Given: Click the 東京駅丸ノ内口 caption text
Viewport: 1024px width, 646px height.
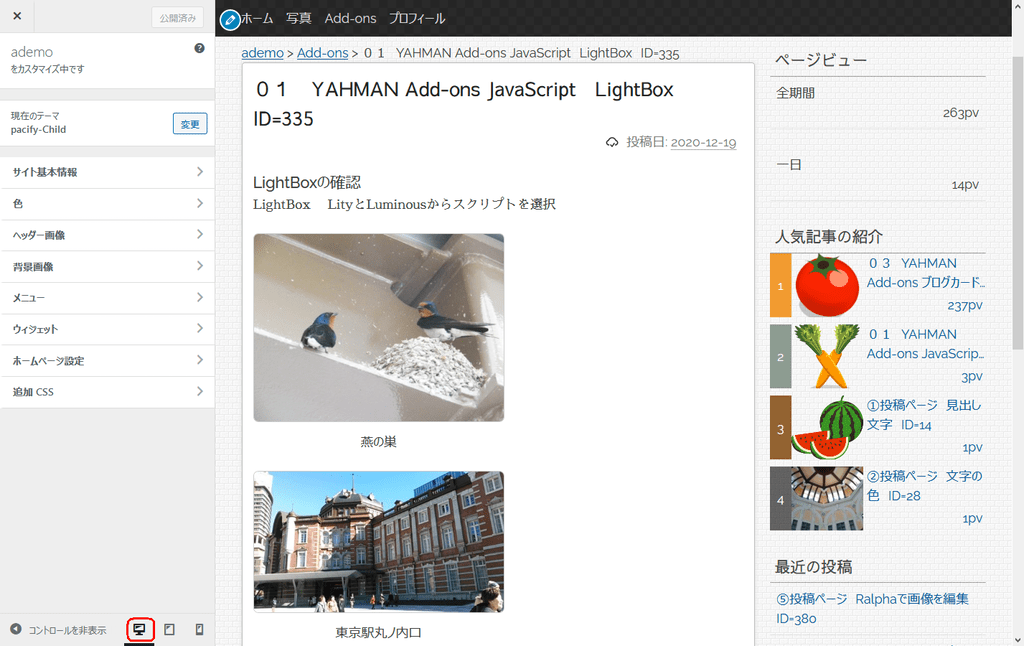Looking at the screenshot, I should [379, 632].
